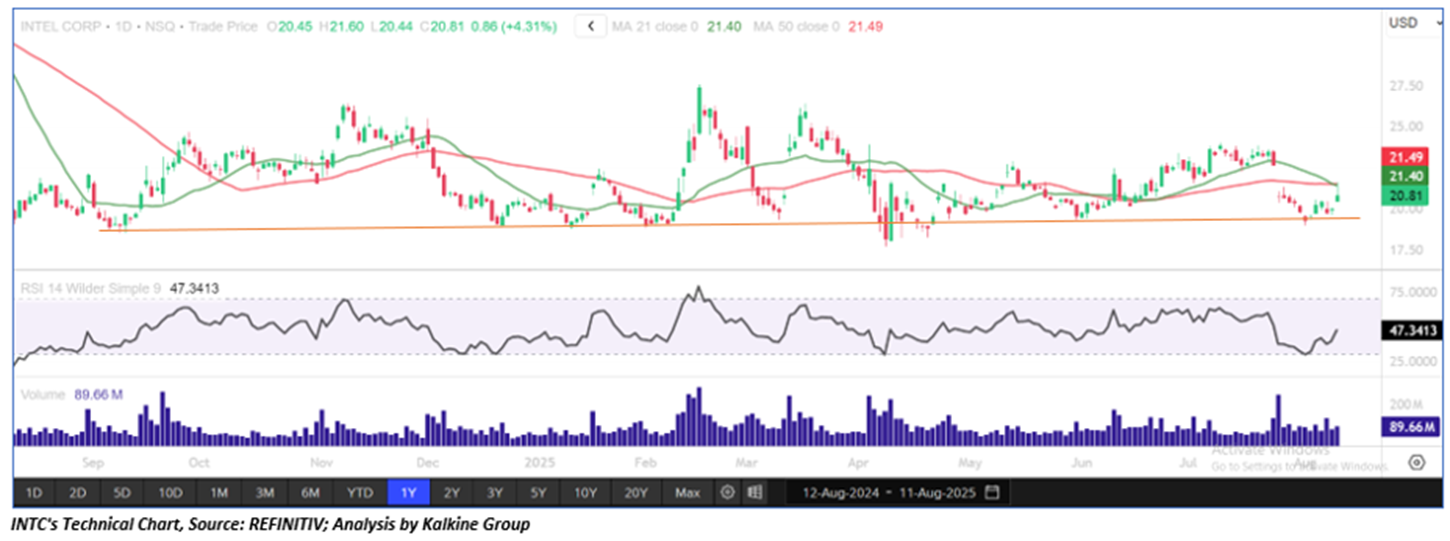Switch chart to 6M range
The height and width of the screenshot is (541, 1450).
[311, 493]
